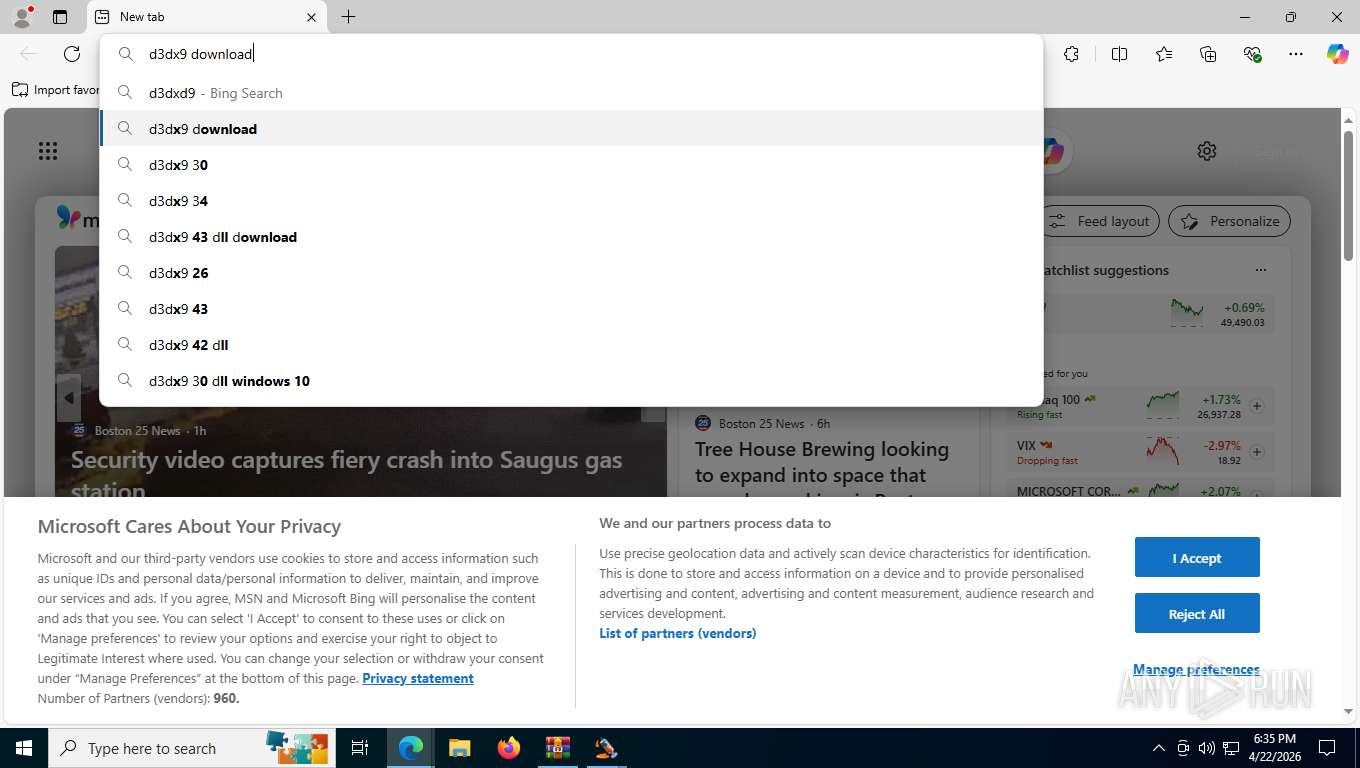Image resolution: width=1360 pixels, height=768 pixels.
Task: Open the Privacy statement link
Action: click(418, 678)
